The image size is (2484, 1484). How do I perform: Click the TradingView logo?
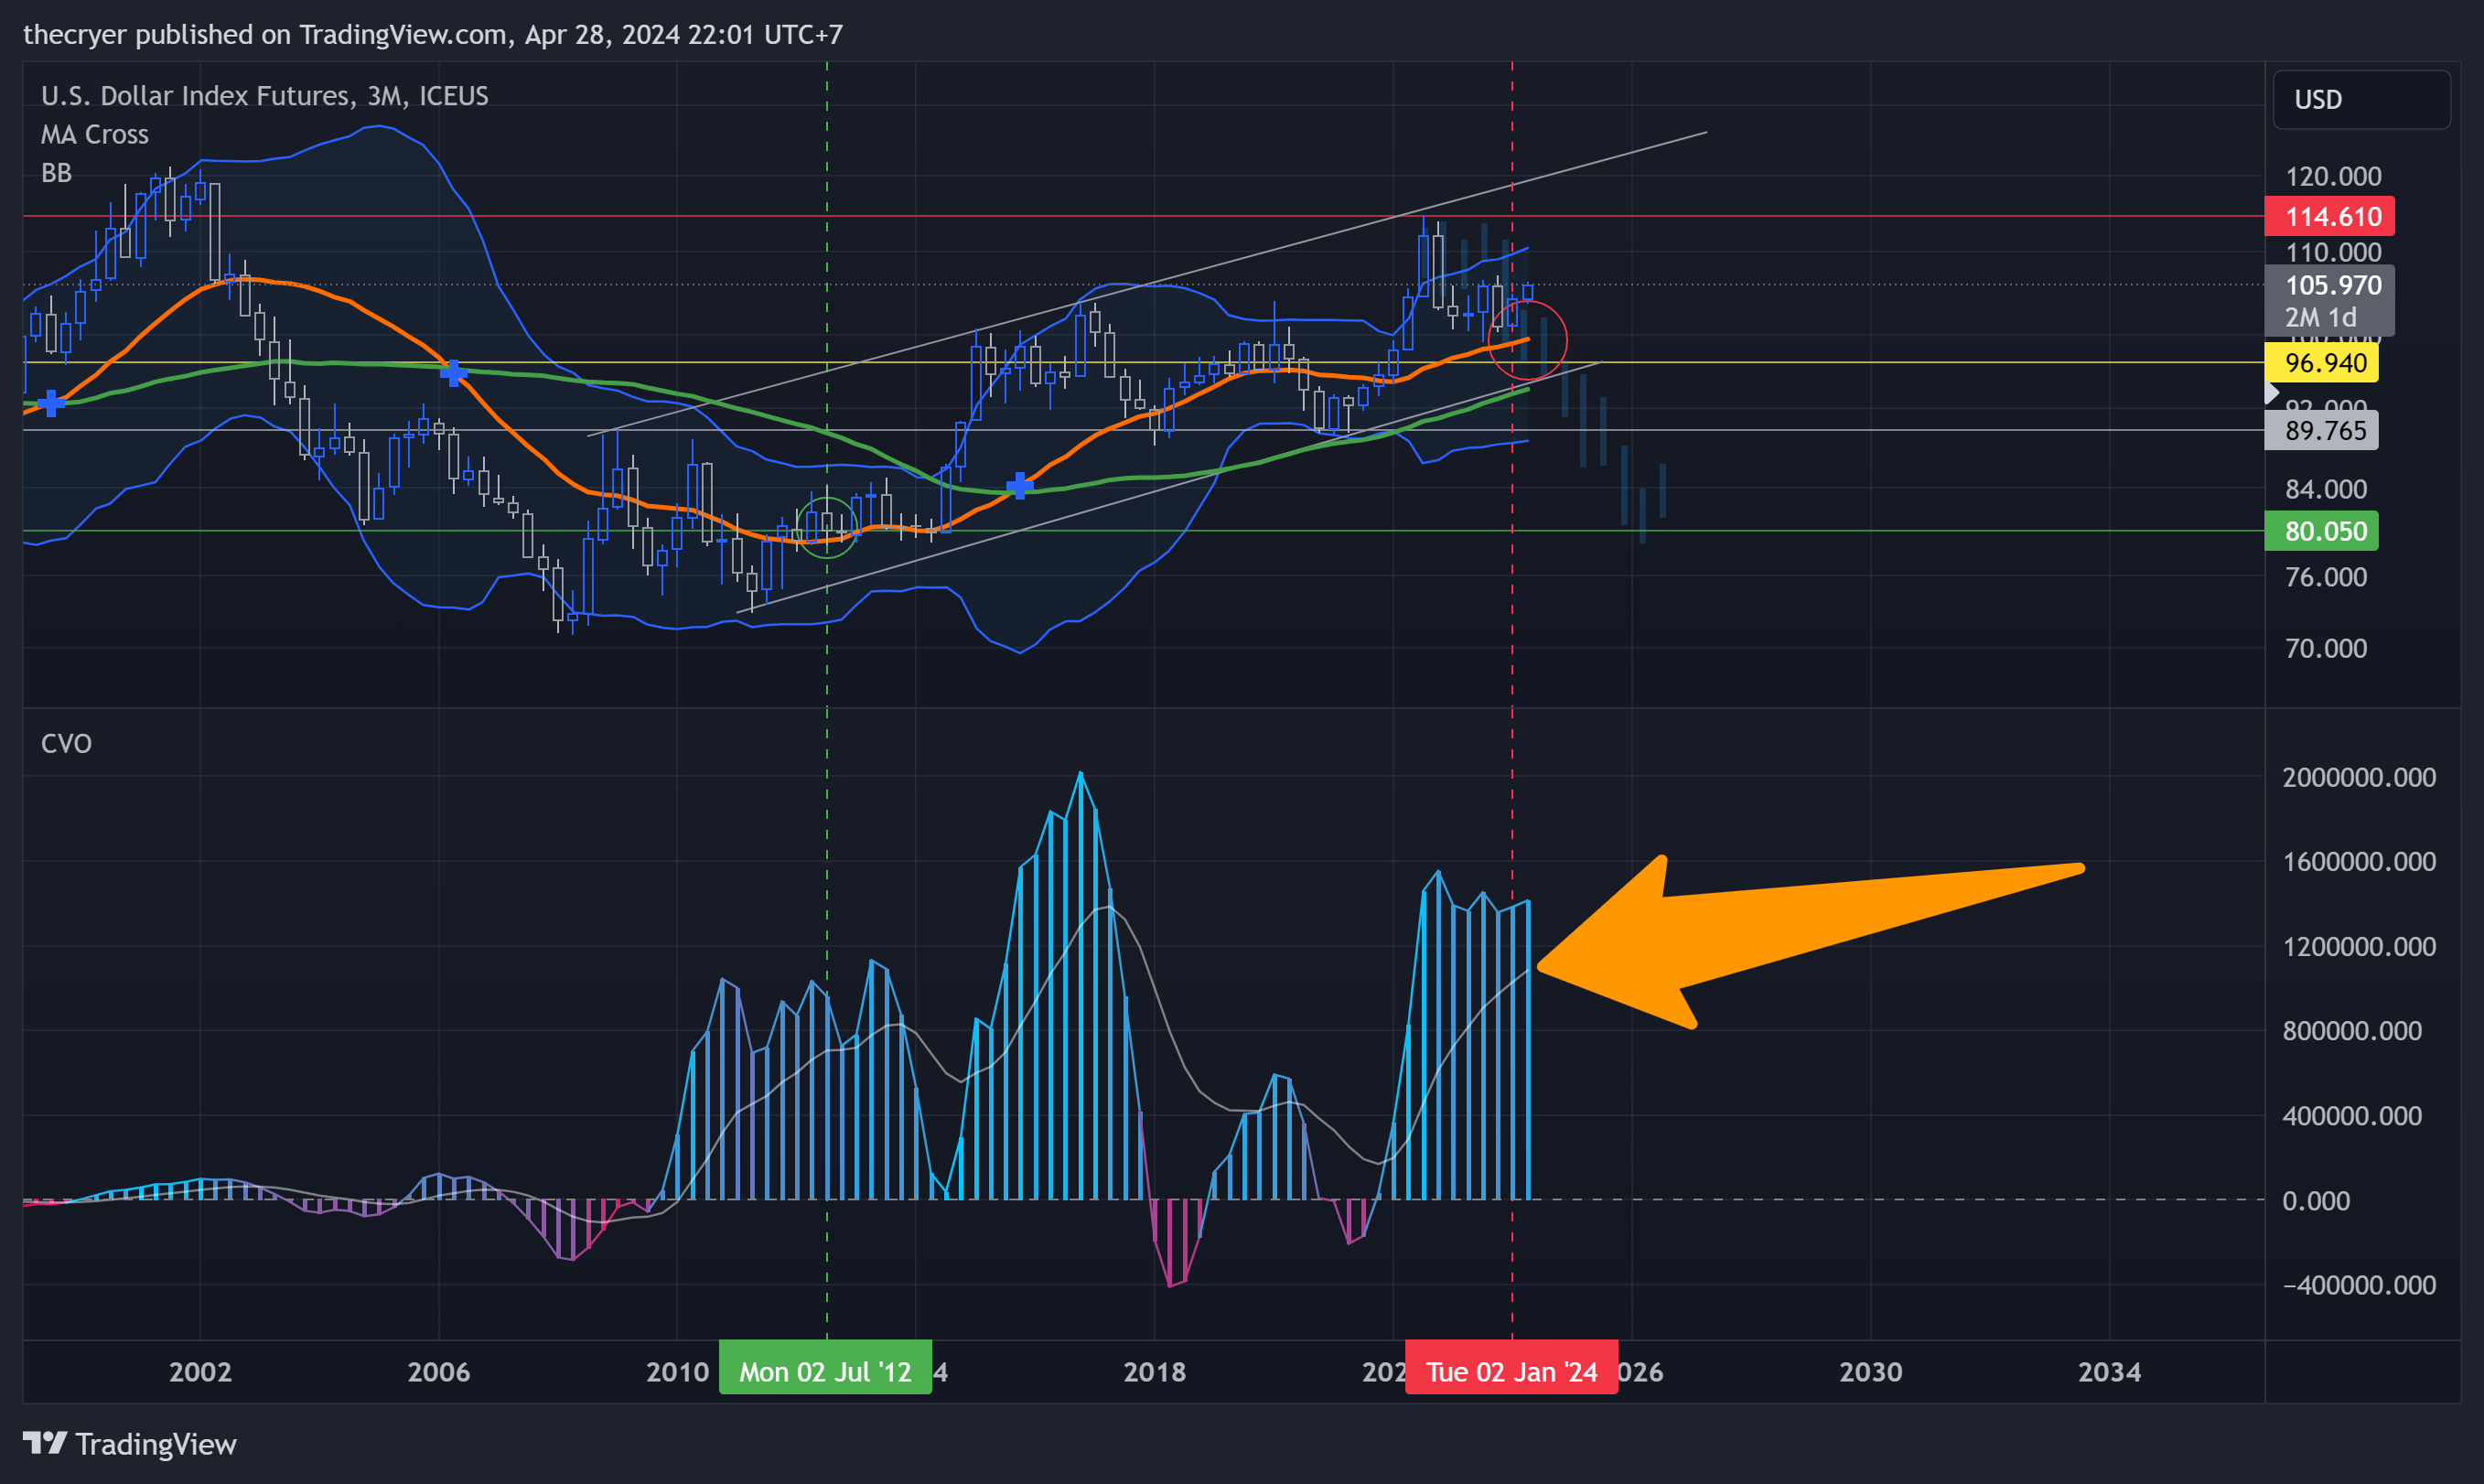click(x=130, y=1443)
